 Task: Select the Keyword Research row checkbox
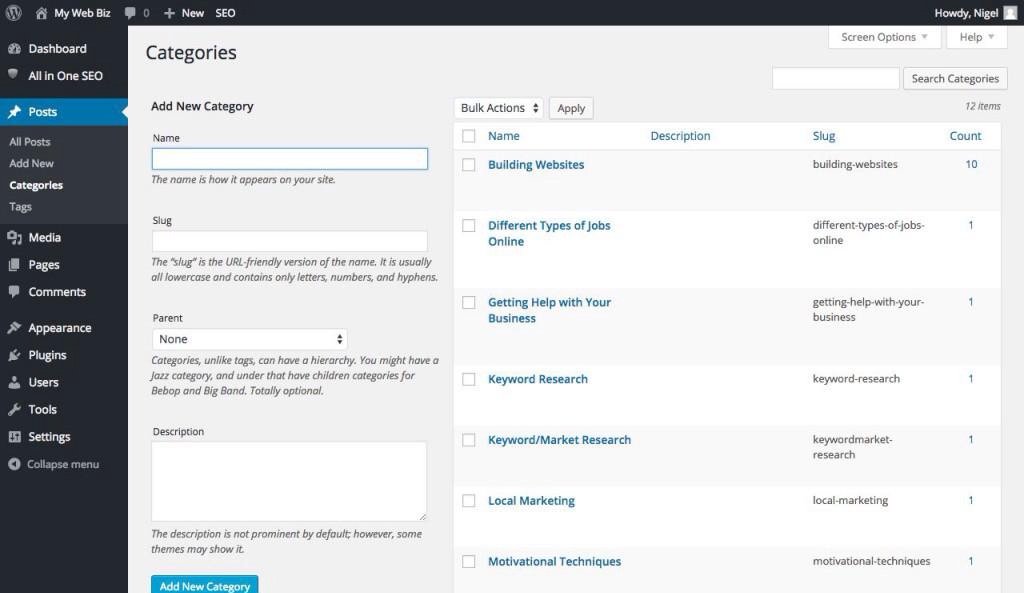click(x=468, y=379)
